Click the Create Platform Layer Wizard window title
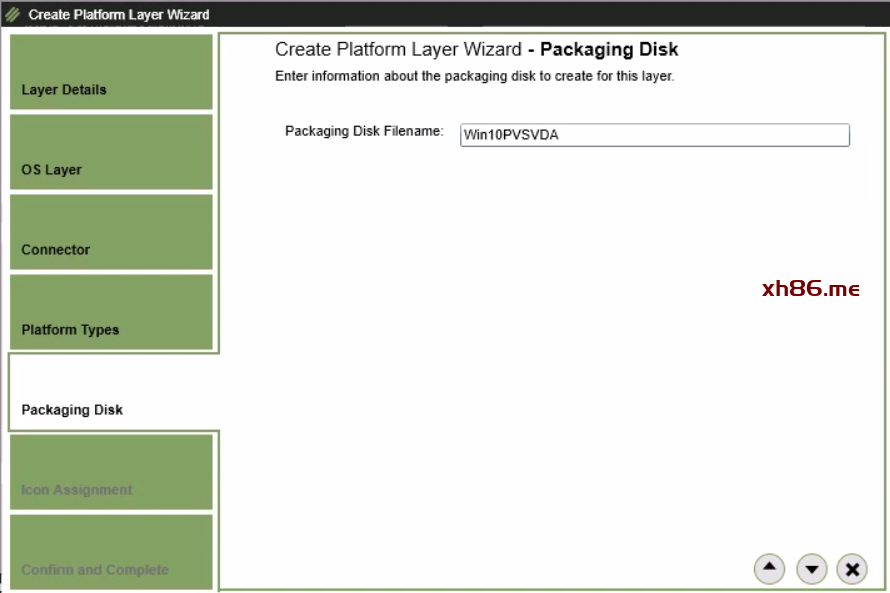The width and height of the screenshot is (890, 593). click(119, 15)
